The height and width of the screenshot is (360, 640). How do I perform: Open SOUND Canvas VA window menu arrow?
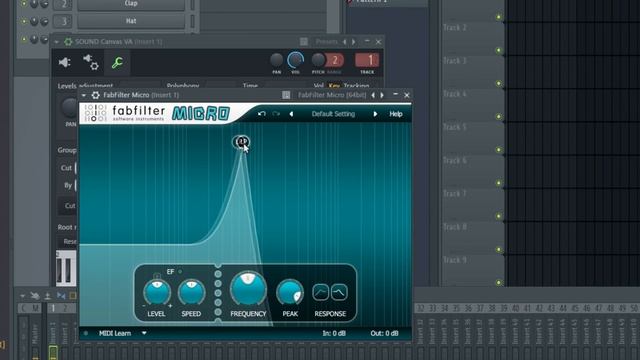(x=57, y=42)
